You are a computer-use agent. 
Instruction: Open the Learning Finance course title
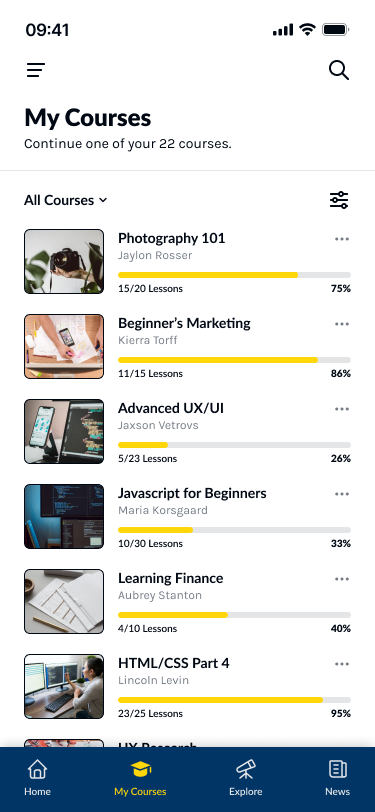click(x=170, y=578)
